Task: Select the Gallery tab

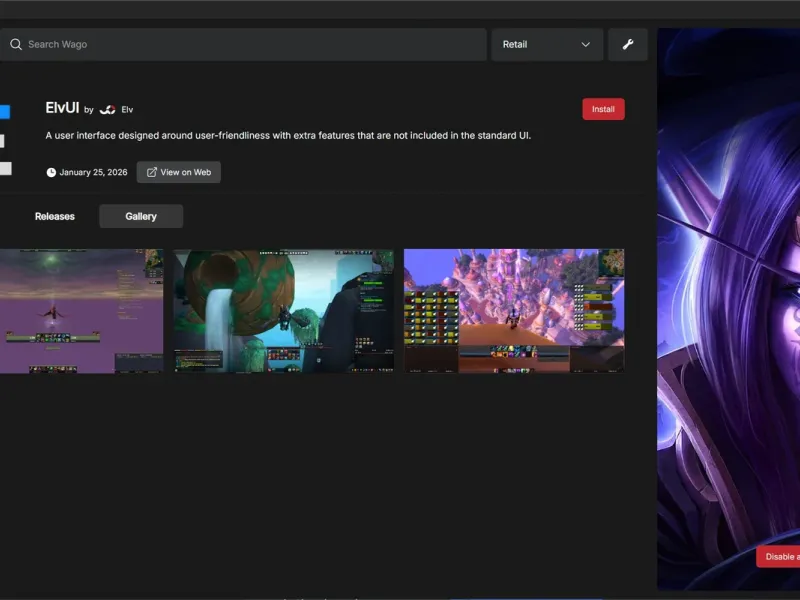Action: click(141, 216)
